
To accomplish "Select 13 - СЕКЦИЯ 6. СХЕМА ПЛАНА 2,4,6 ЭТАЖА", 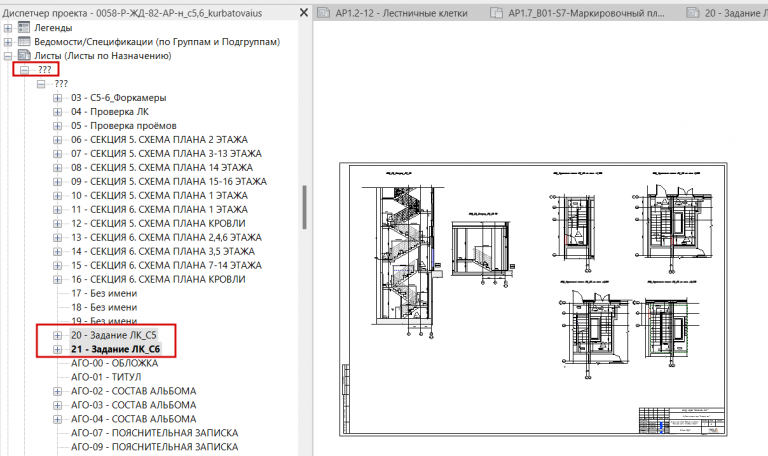I will 166,238.
